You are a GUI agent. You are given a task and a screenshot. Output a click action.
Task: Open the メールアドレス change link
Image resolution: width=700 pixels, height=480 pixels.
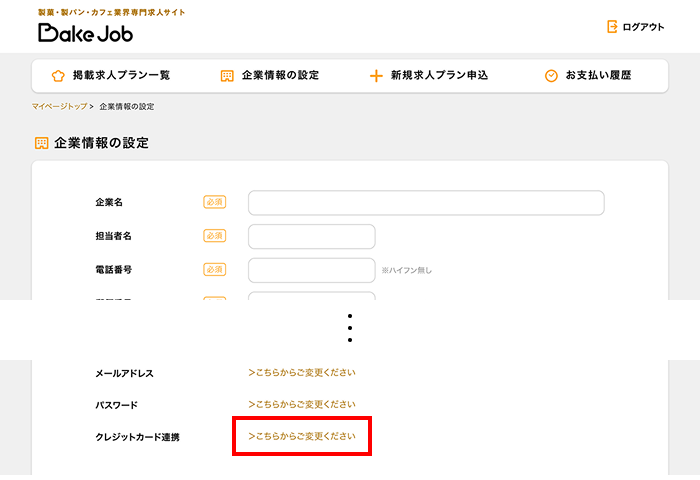point(302,373)
